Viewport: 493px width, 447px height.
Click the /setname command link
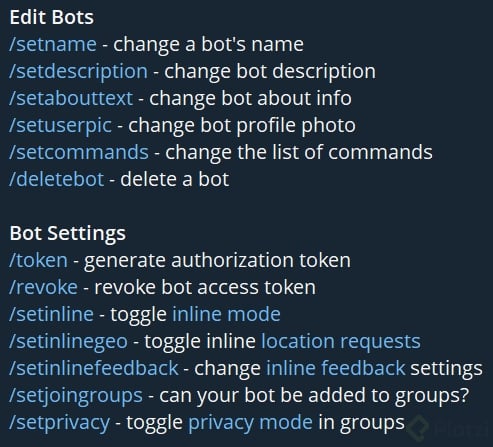pos(53,44)
